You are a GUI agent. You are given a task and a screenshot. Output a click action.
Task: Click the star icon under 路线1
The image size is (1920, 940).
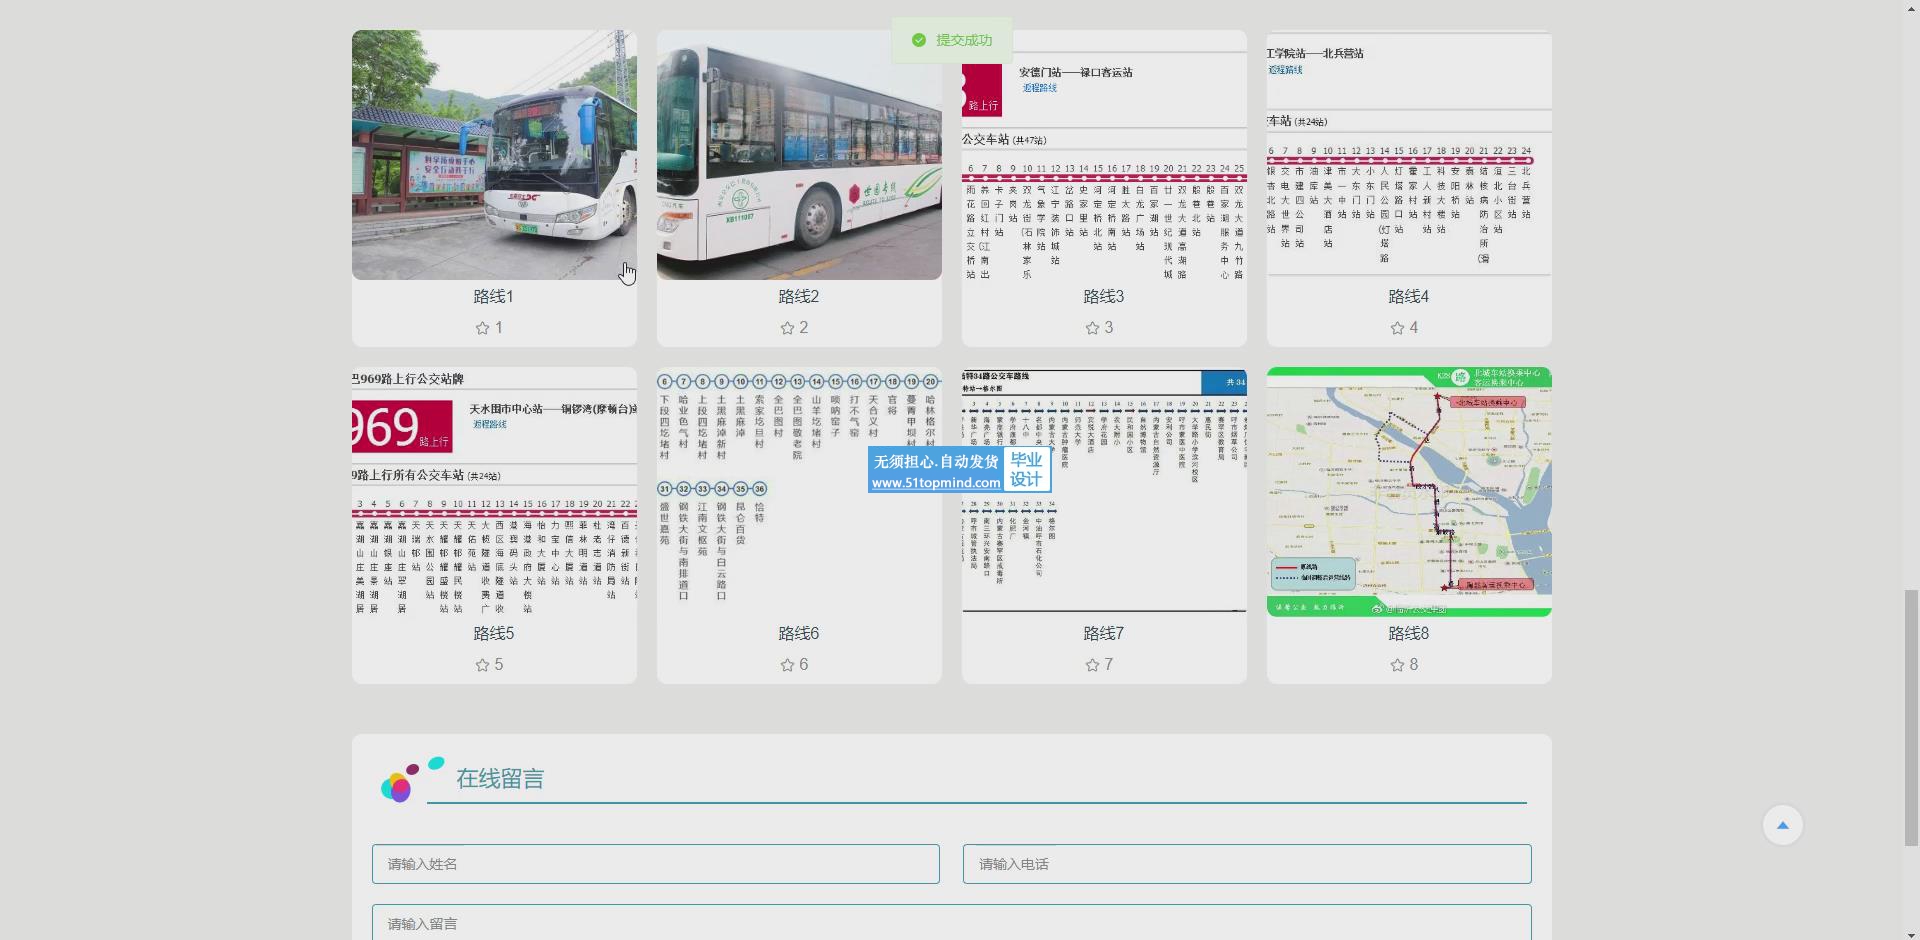(x=483, y=328)
